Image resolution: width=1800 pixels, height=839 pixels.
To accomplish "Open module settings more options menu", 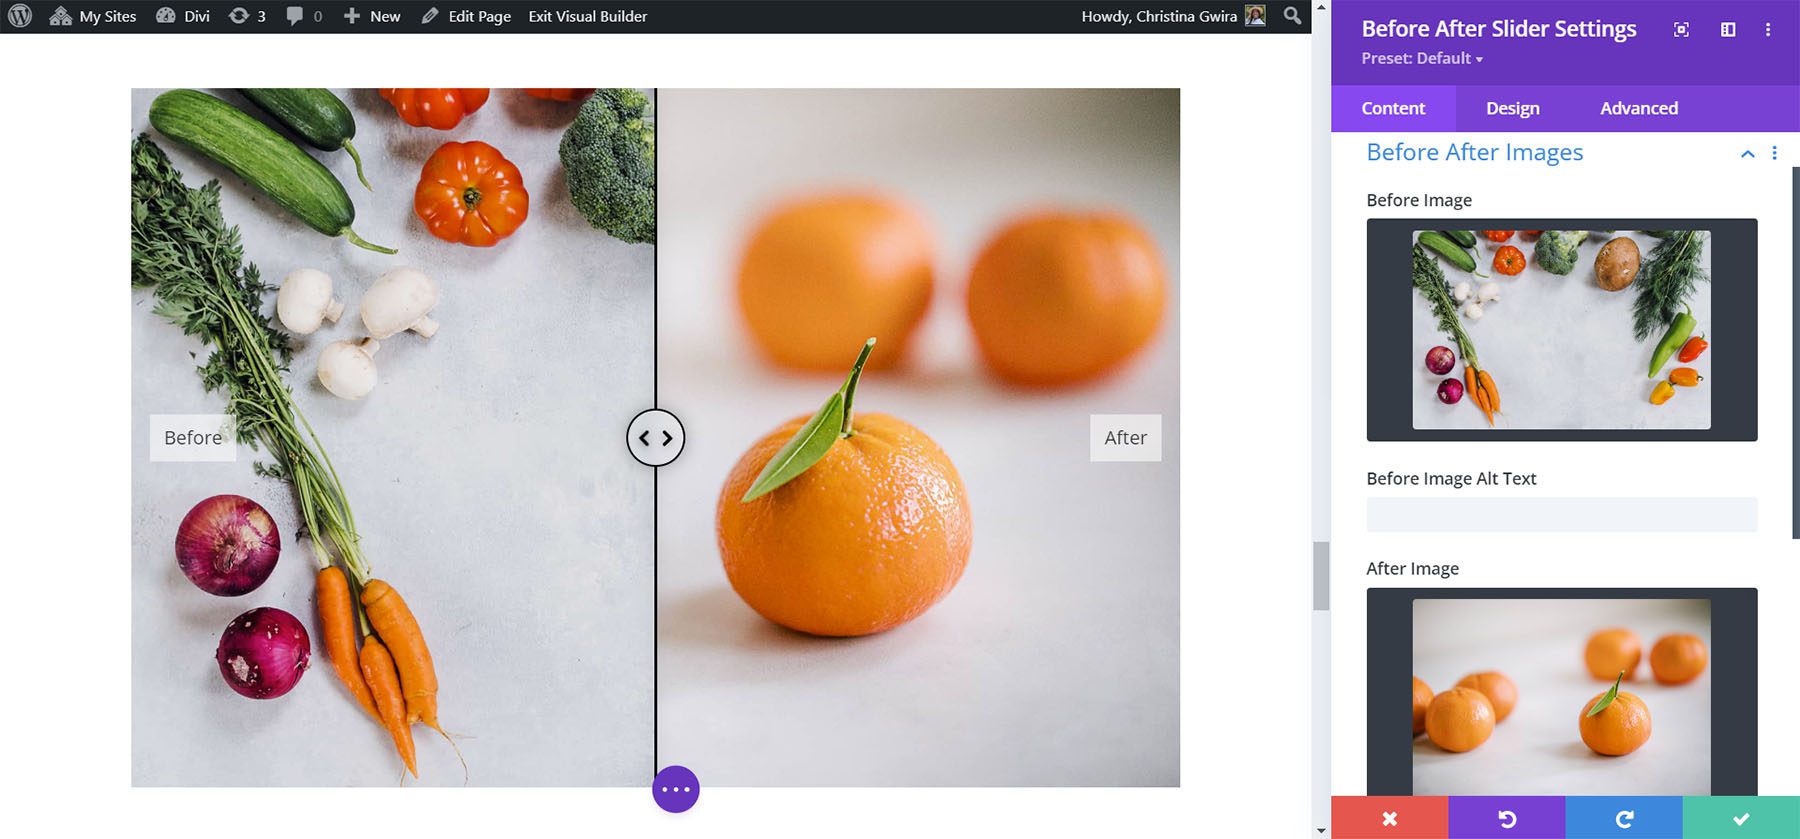I will pyautogui.click(x=1768, y=30).
